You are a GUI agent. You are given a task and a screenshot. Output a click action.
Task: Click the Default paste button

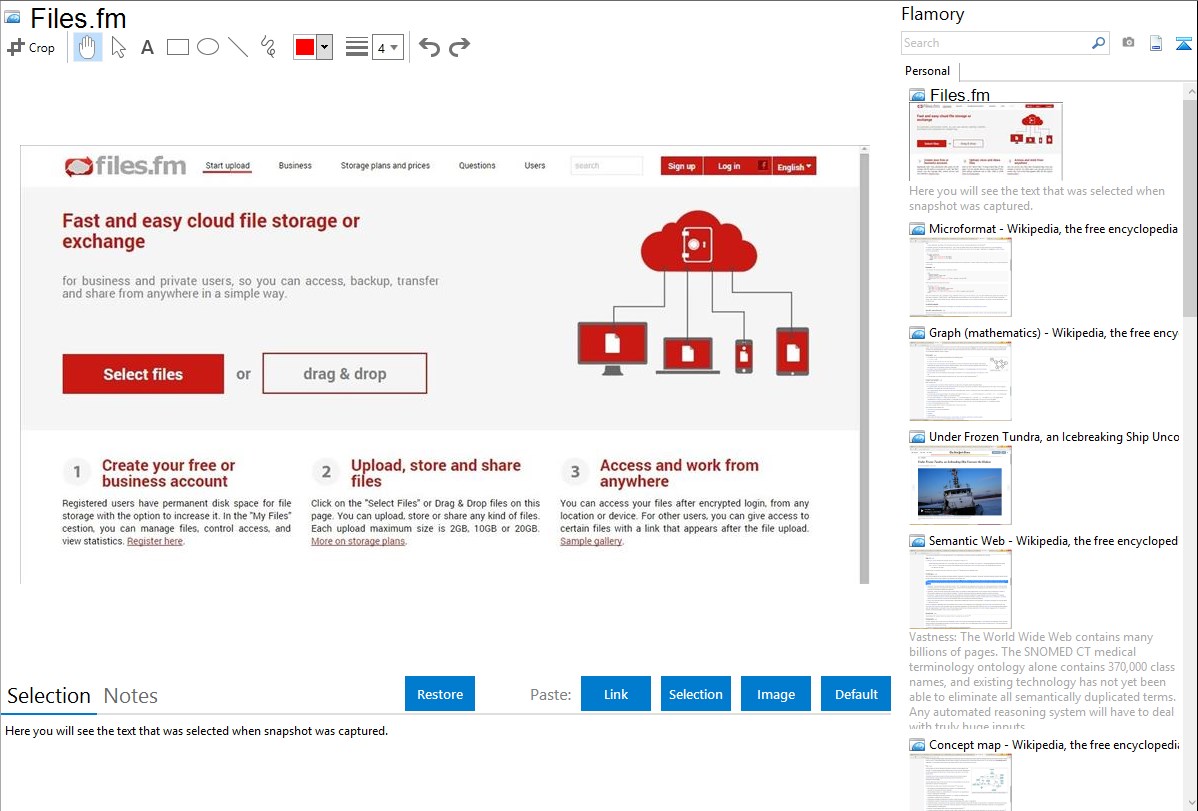pyautogui.click(x=856, y=694)
